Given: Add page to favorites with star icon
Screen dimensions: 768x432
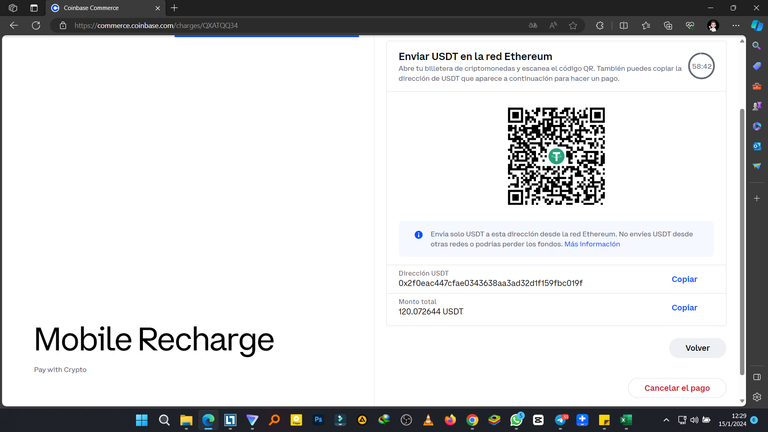Looking at the screenshot, I should [x=573, y=25].
